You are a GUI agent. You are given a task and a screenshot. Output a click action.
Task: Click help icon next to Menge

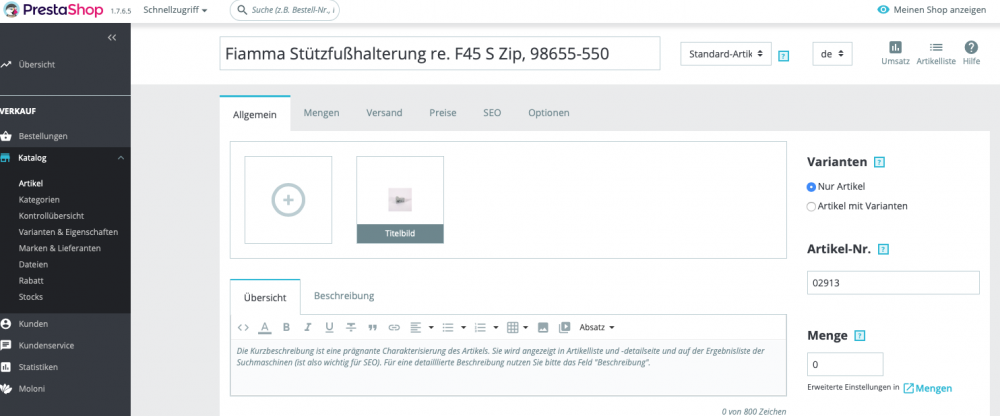(860, 336)
